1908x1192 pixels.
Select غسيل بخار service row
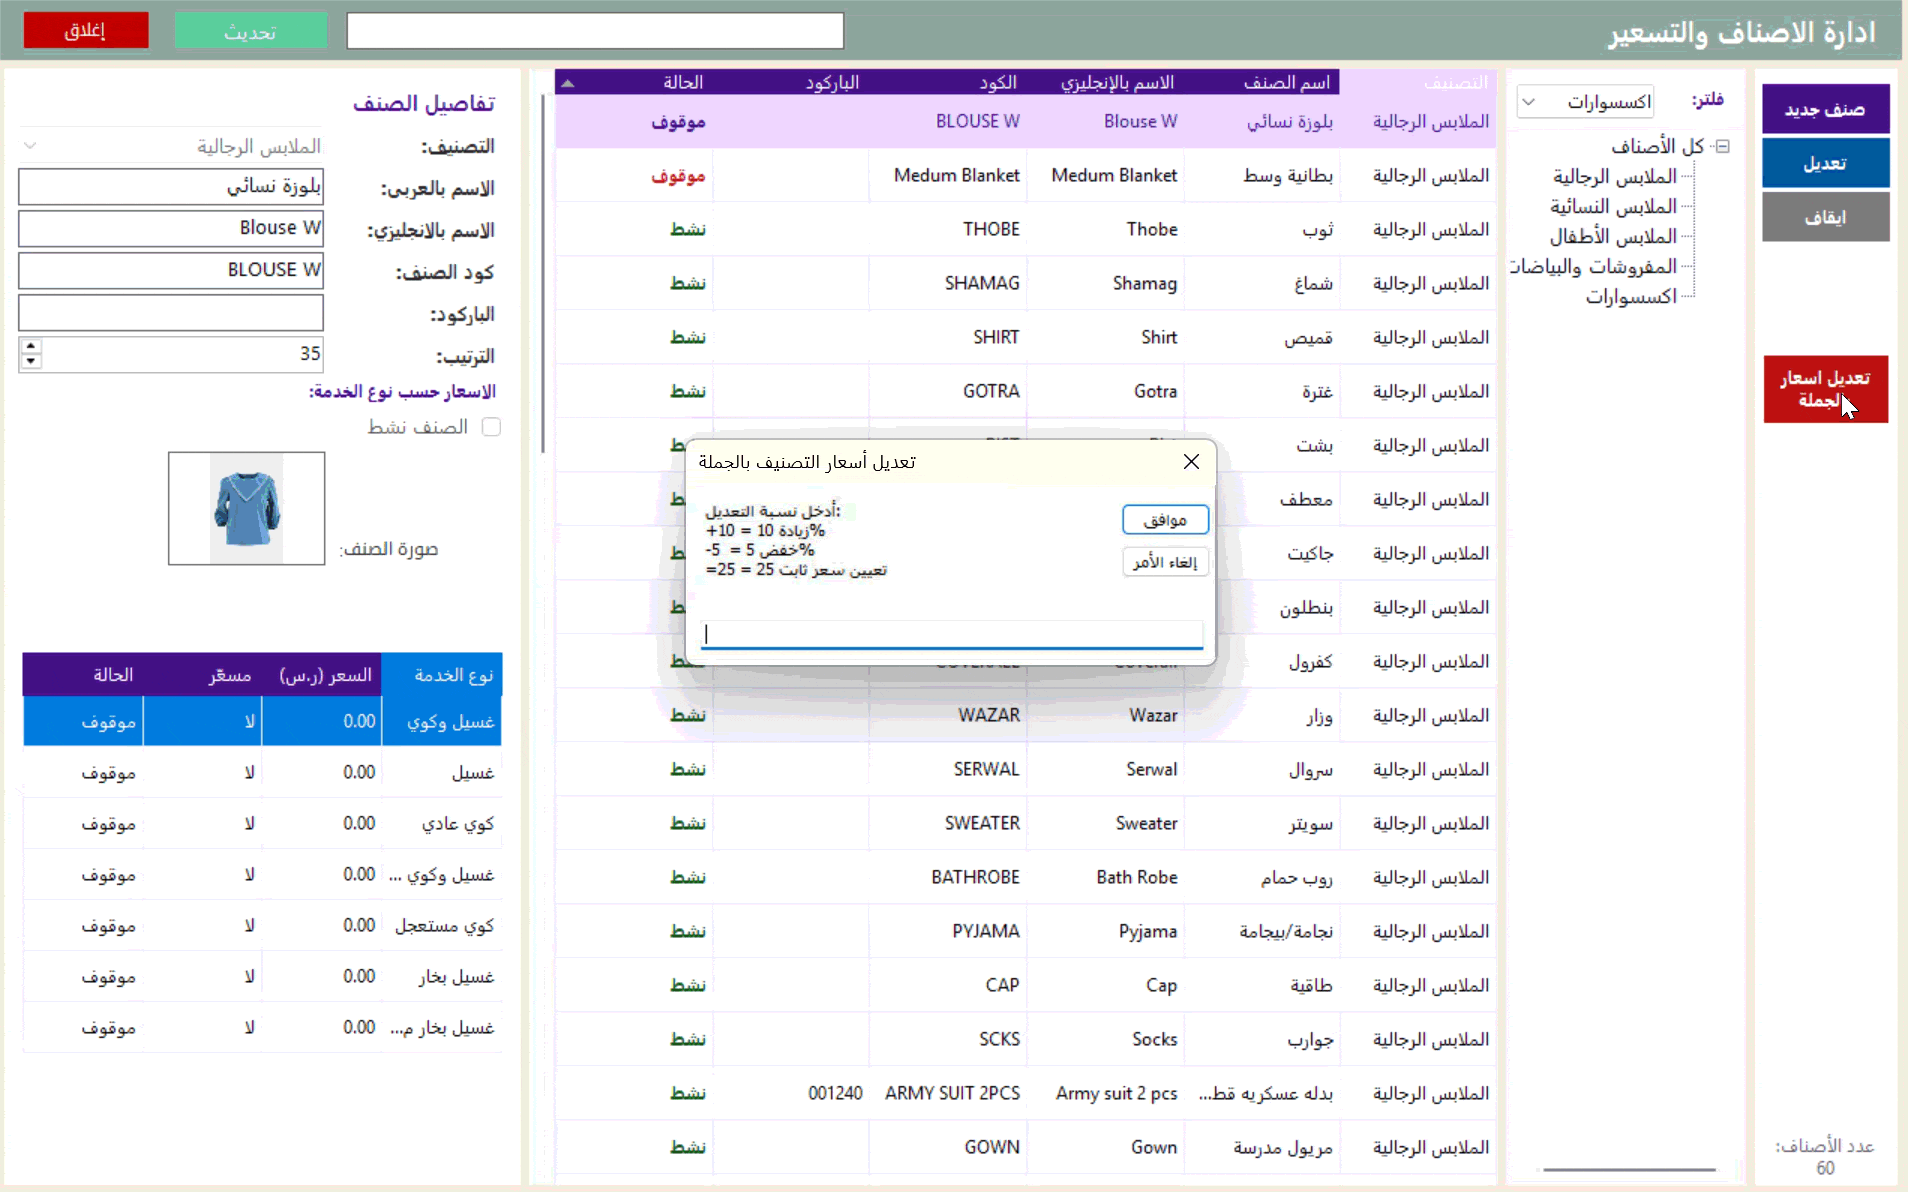click(x=262, y=976)
